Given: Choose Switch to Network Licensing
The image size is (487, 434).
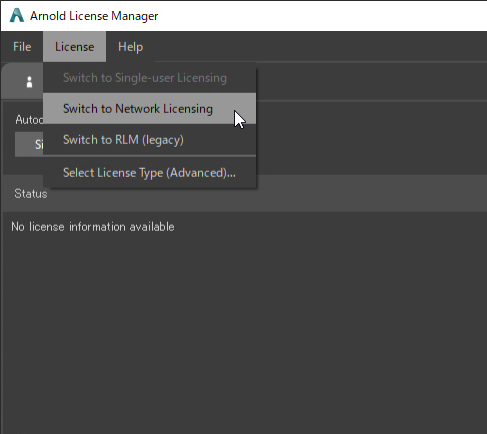Looking at the screenshot, I should pos(149,109).
